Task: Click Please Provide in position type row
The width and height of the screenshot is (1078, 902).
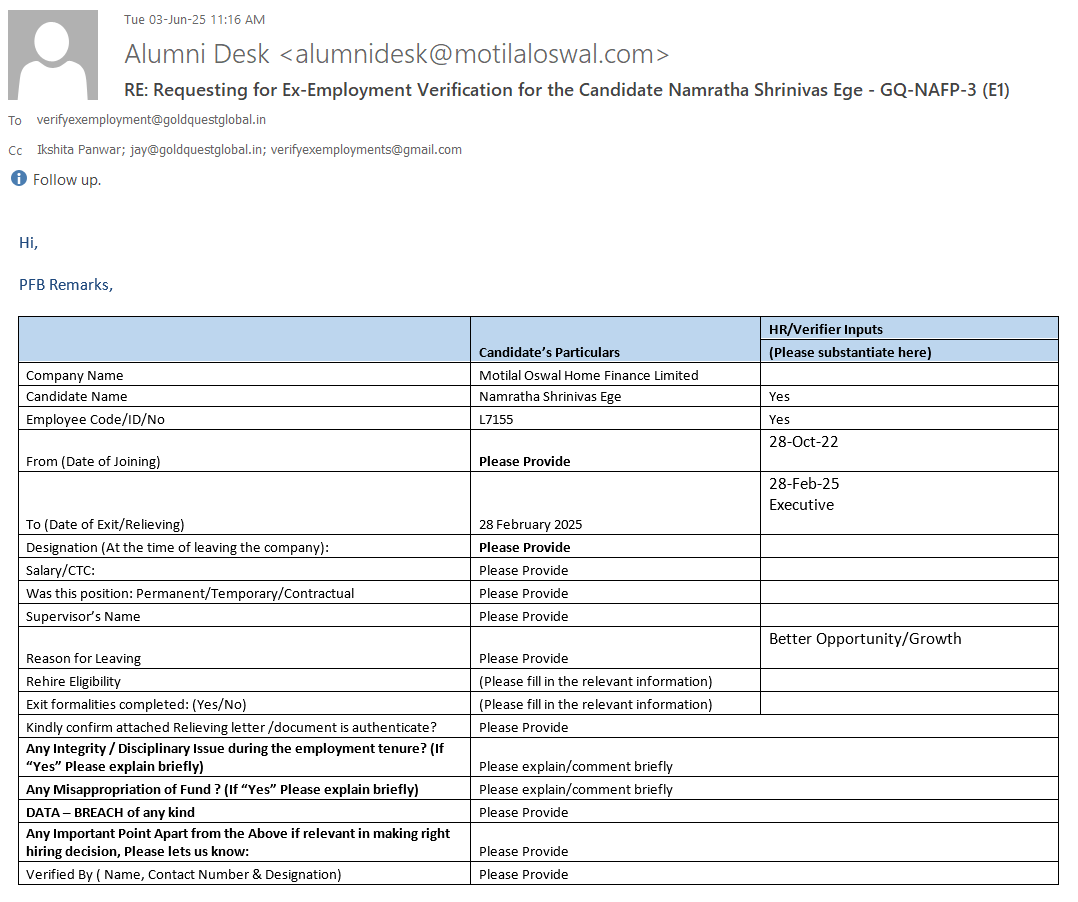Action: 523,593
